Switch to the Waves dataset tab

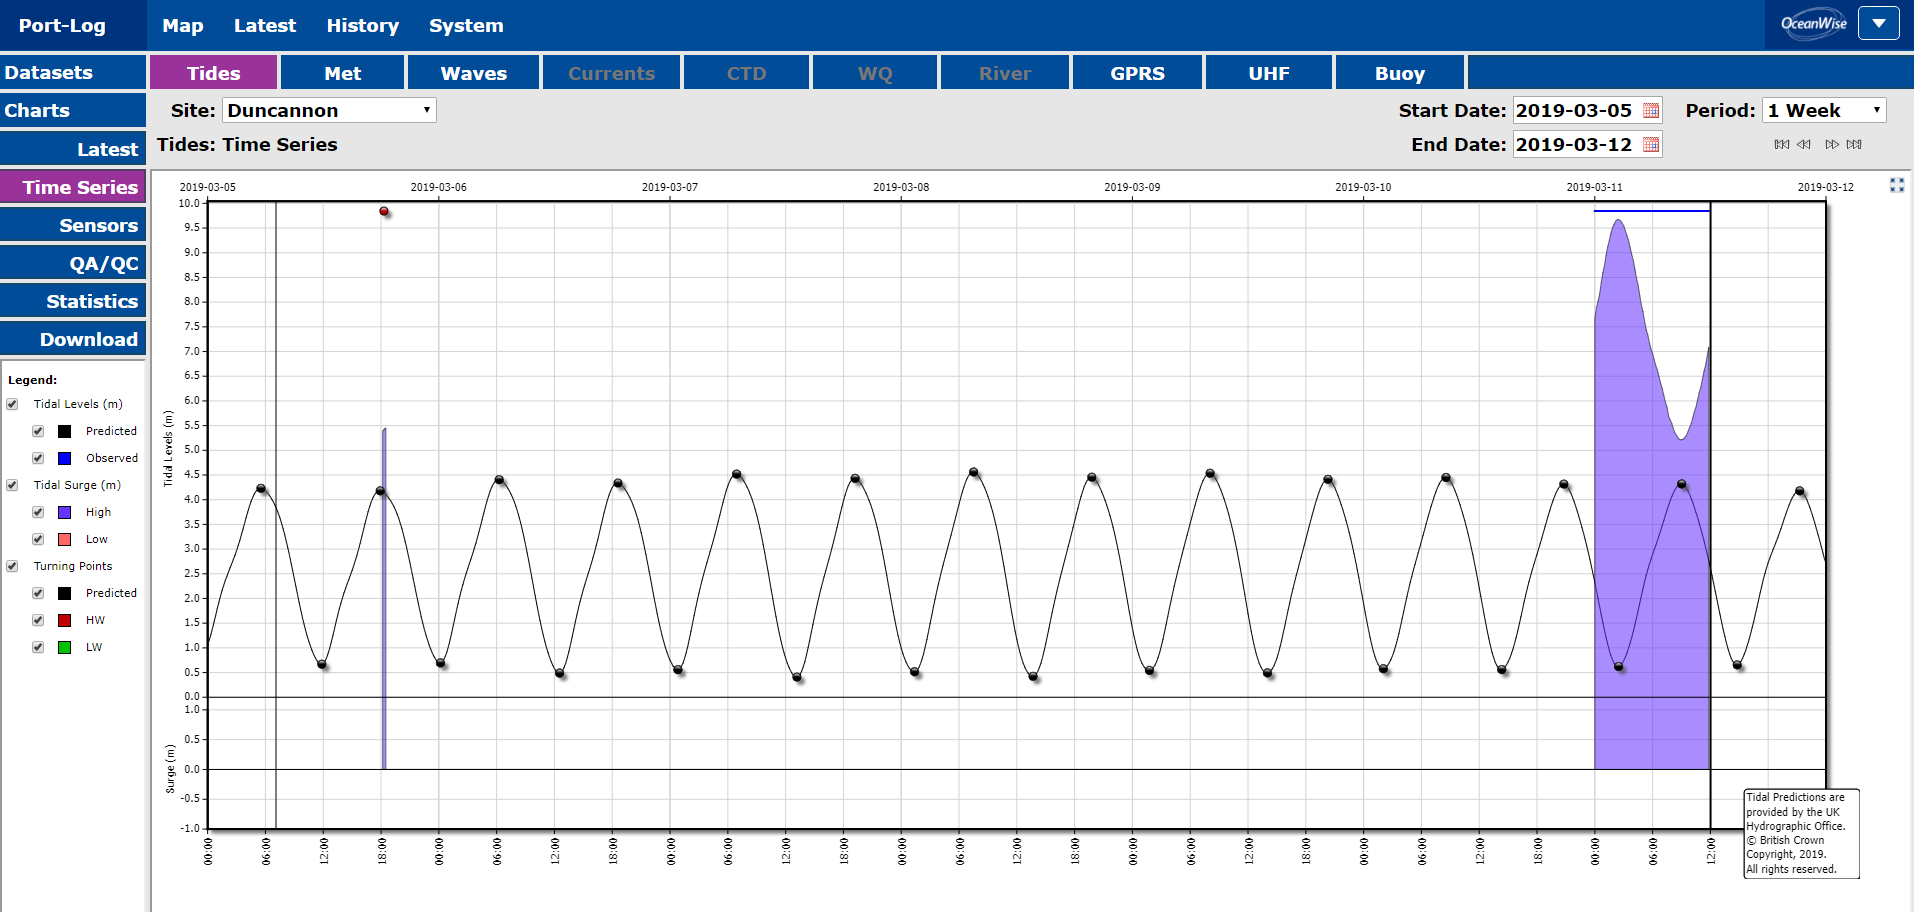[473, 73]
